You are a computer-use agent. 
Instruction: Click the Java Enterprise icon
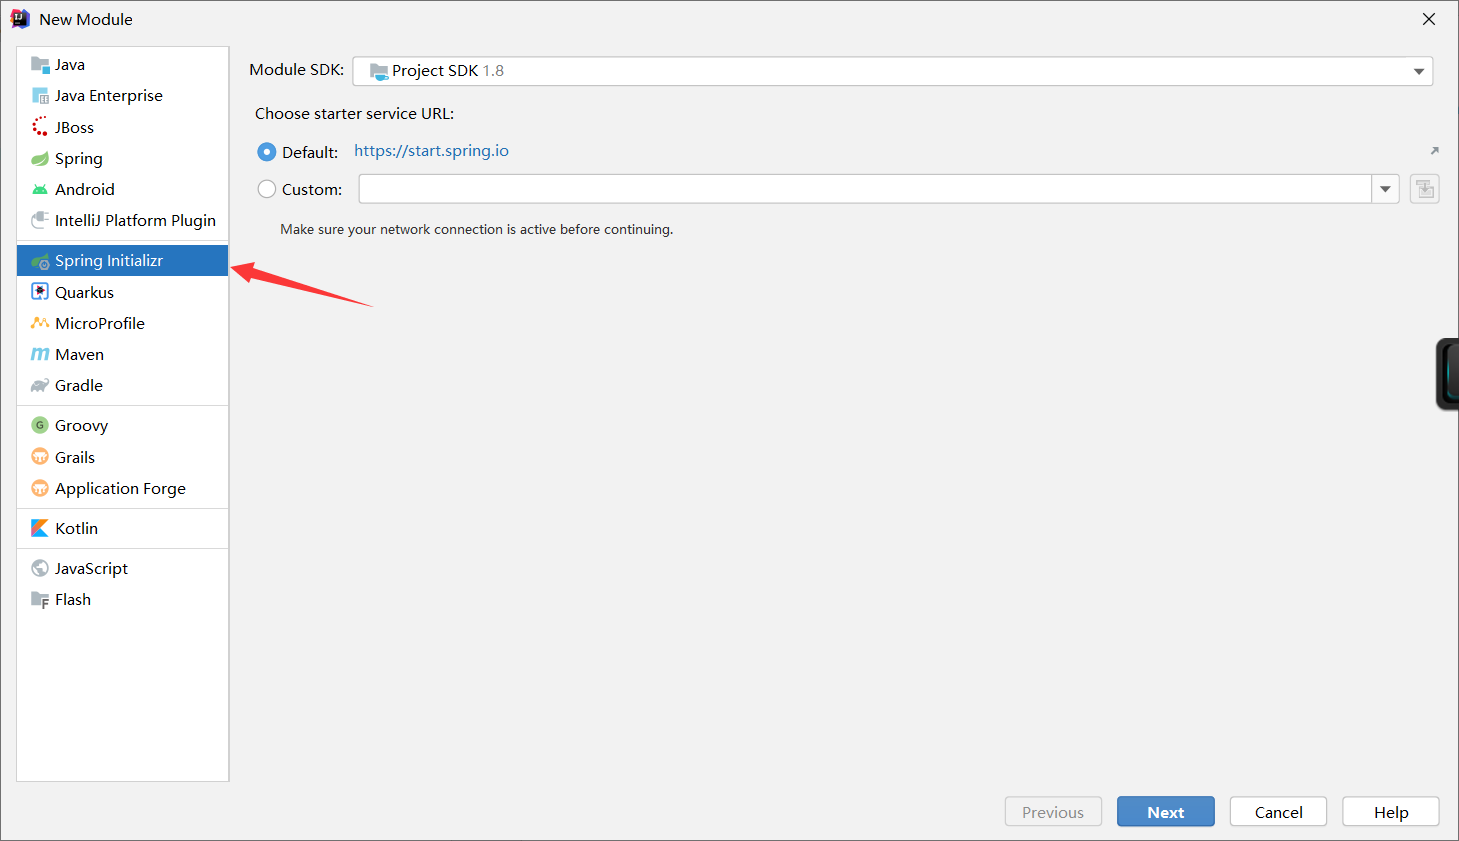40,96
